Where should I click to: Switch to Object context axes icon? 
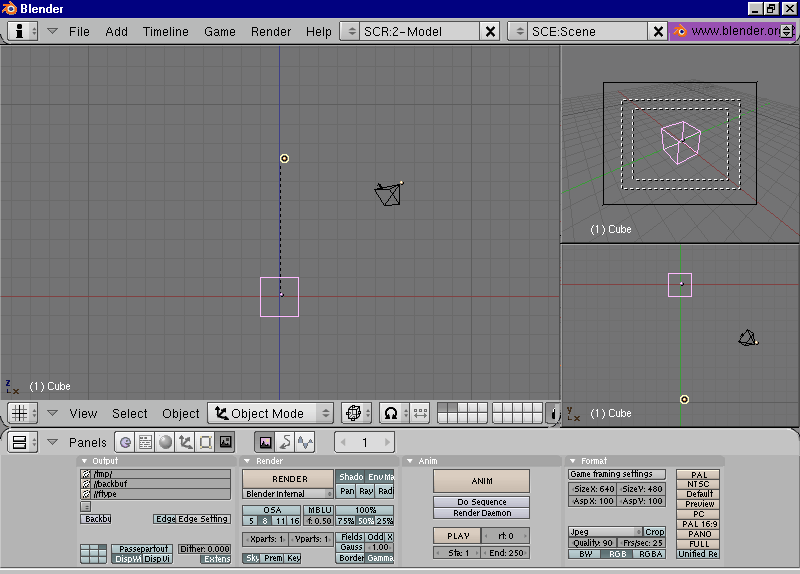[x=185, y=442]
